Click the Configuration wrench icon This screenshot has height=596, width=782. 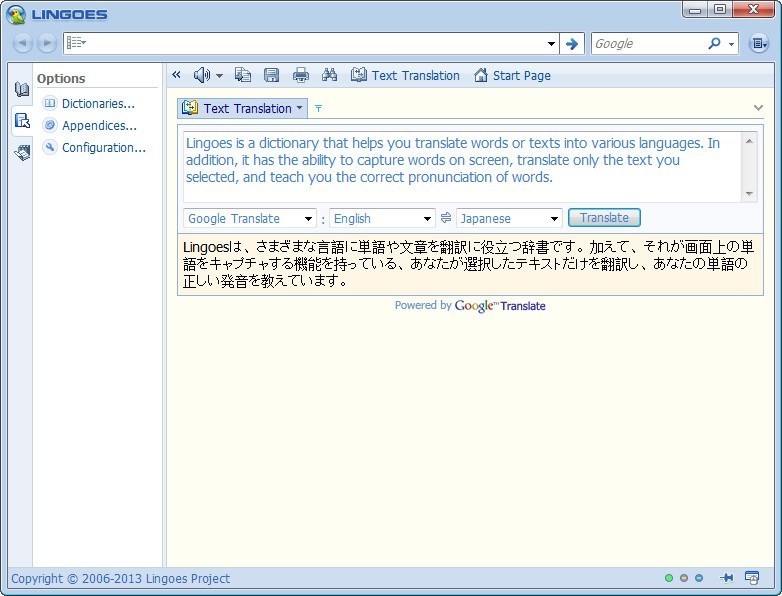click(50, 147)
